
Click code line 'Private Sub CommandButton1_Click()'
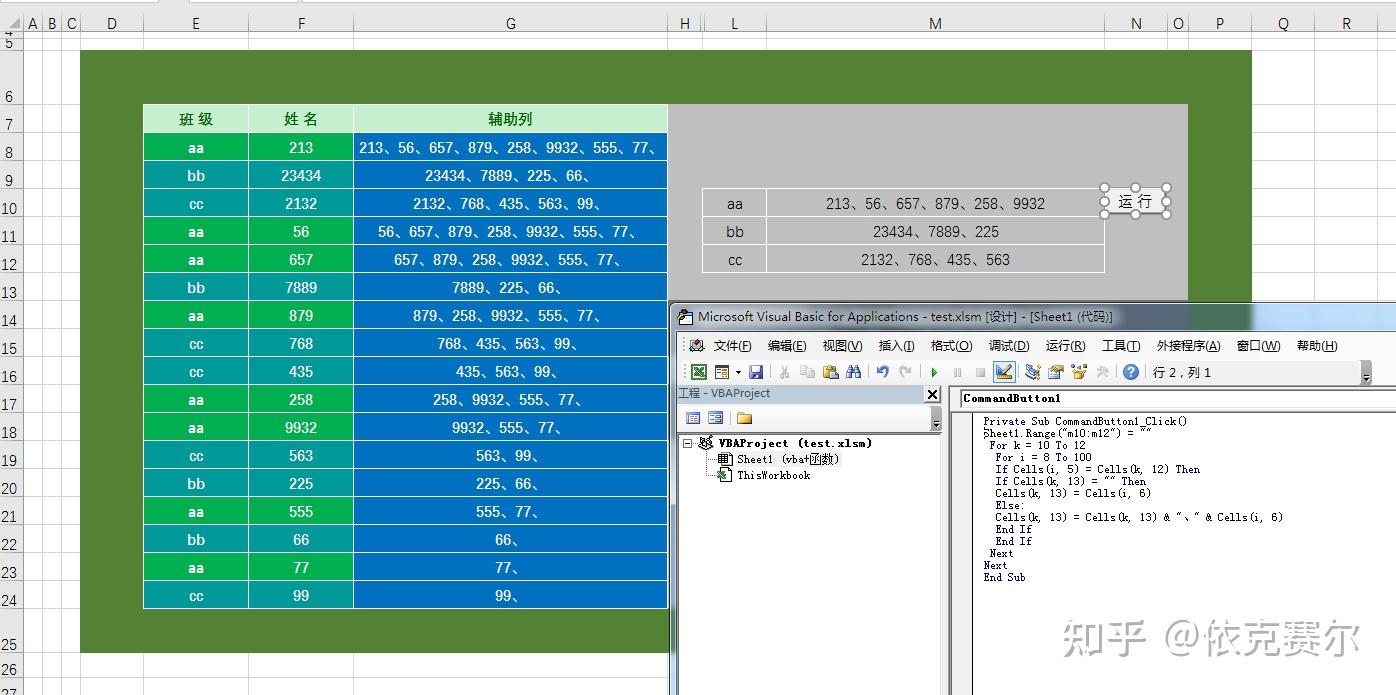(x=1085, y=421)
